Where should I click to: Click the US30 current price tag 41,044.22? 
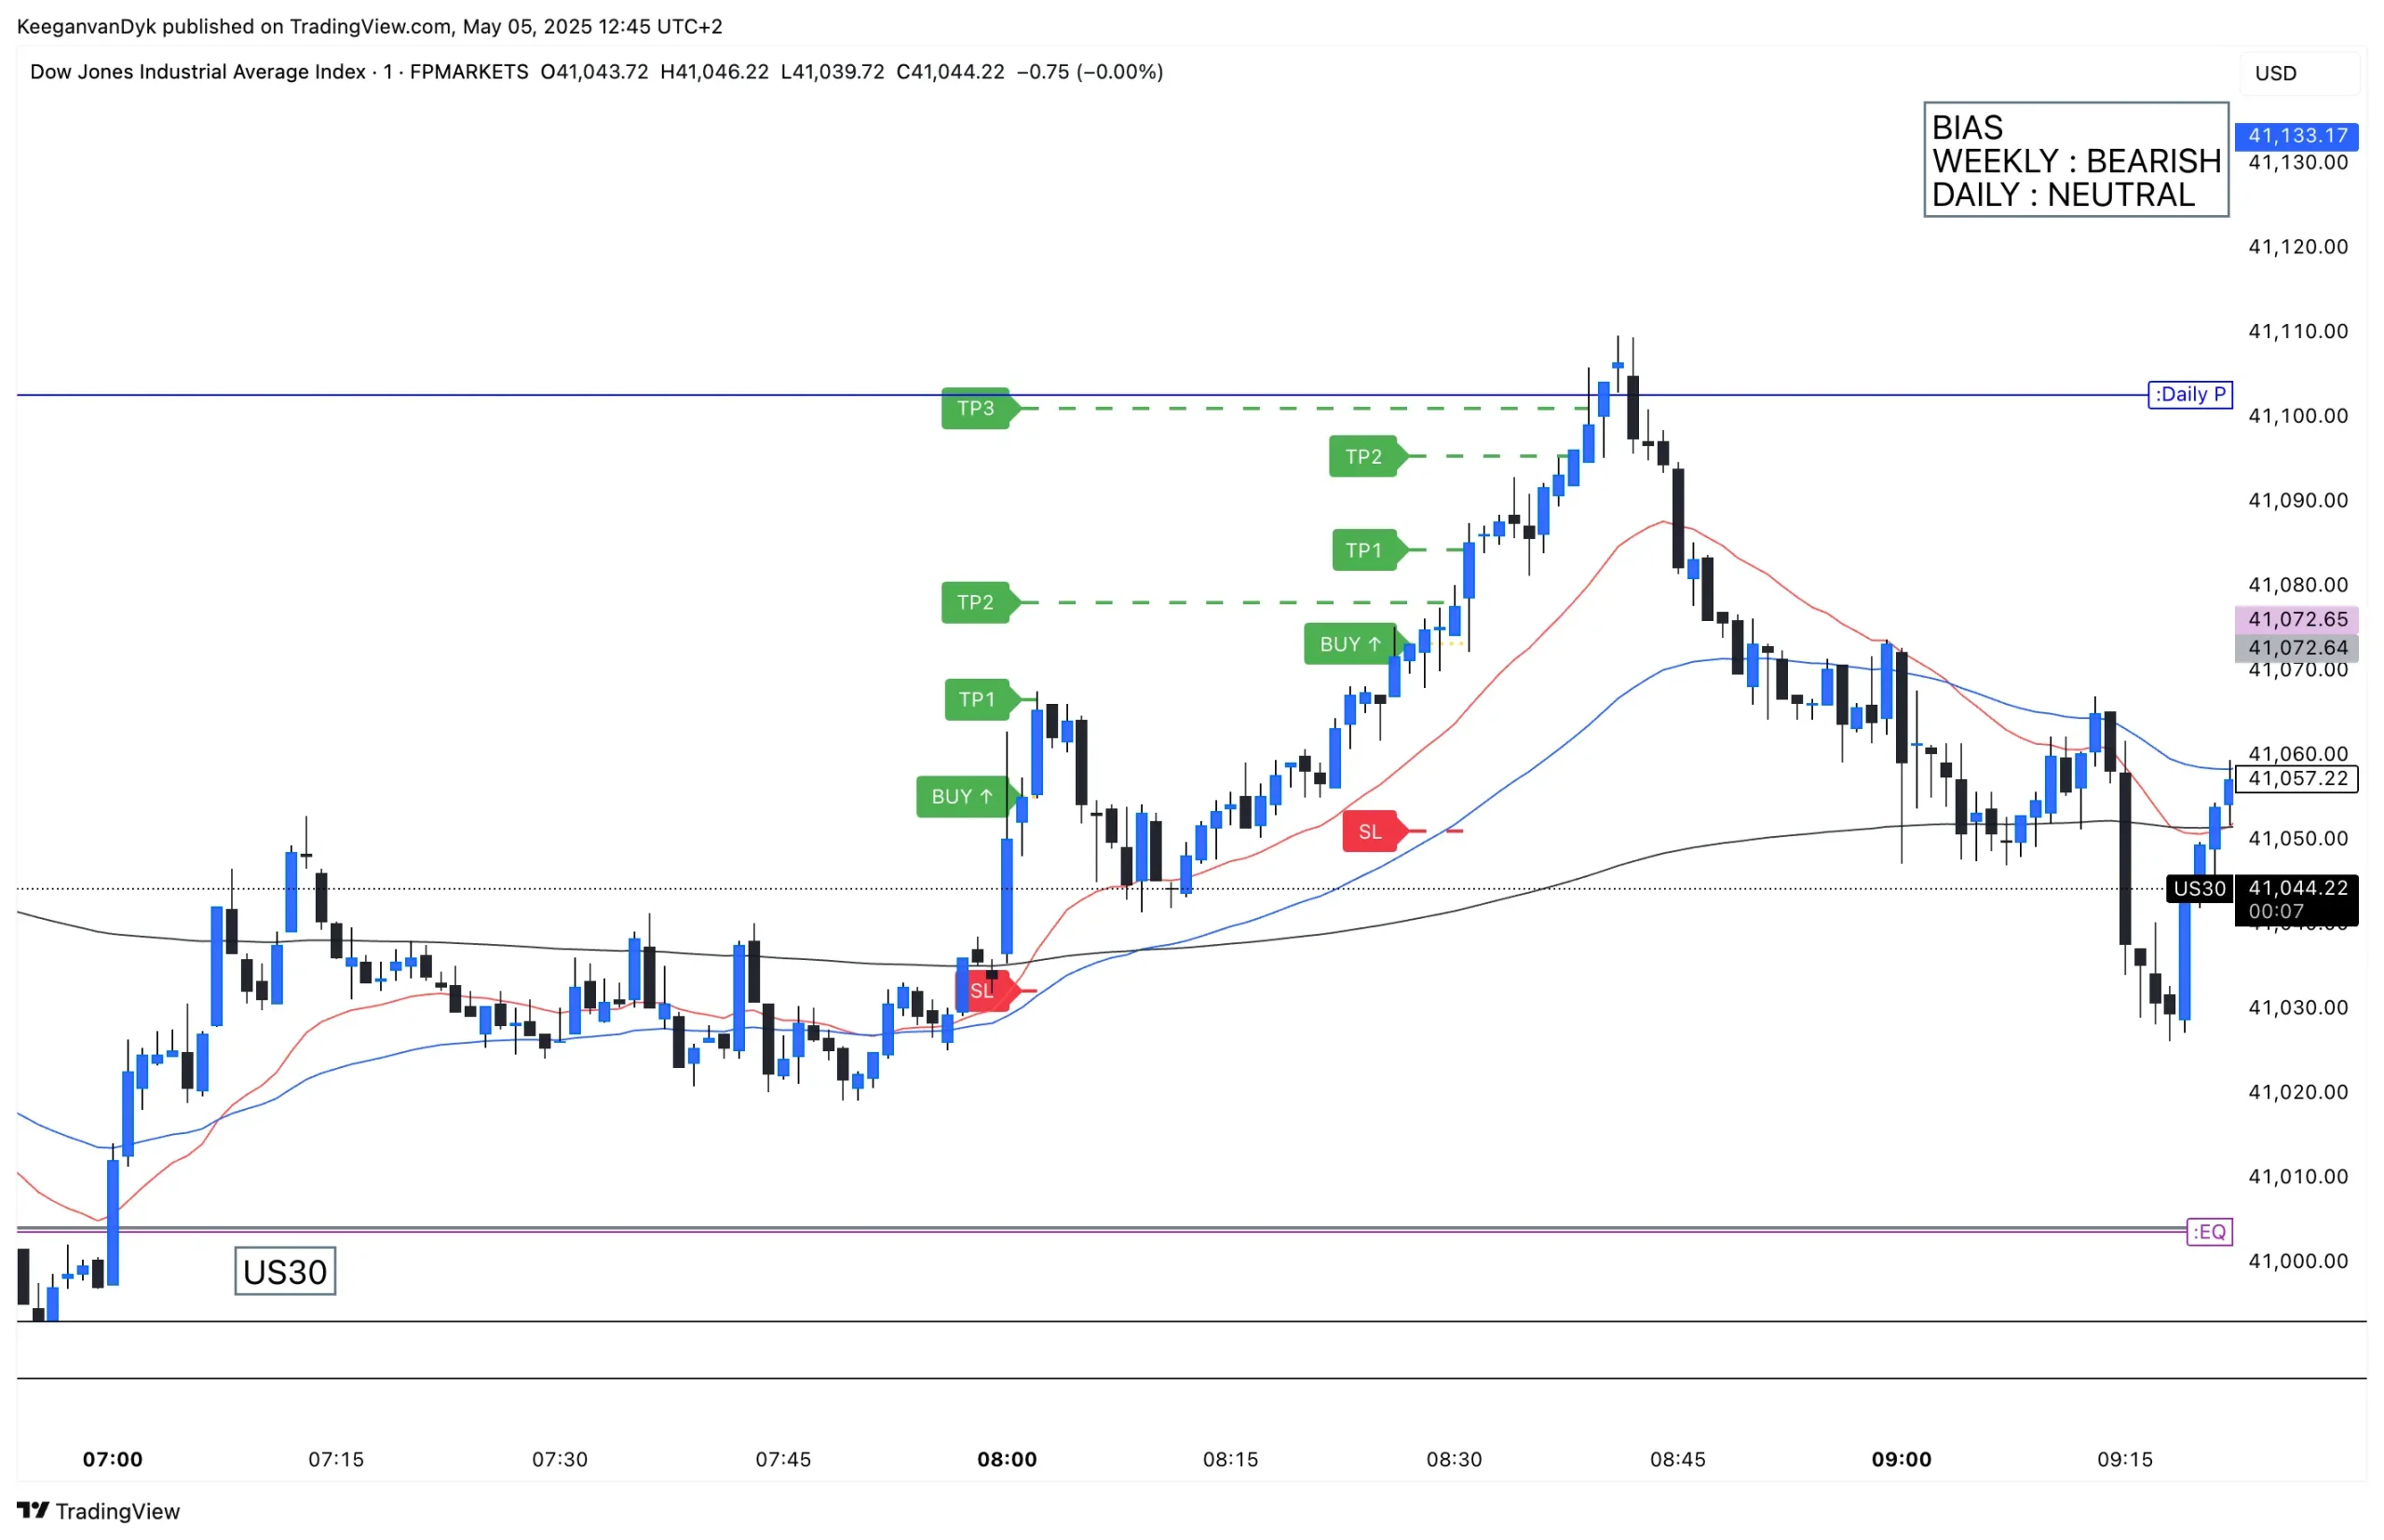[2297, 888]
